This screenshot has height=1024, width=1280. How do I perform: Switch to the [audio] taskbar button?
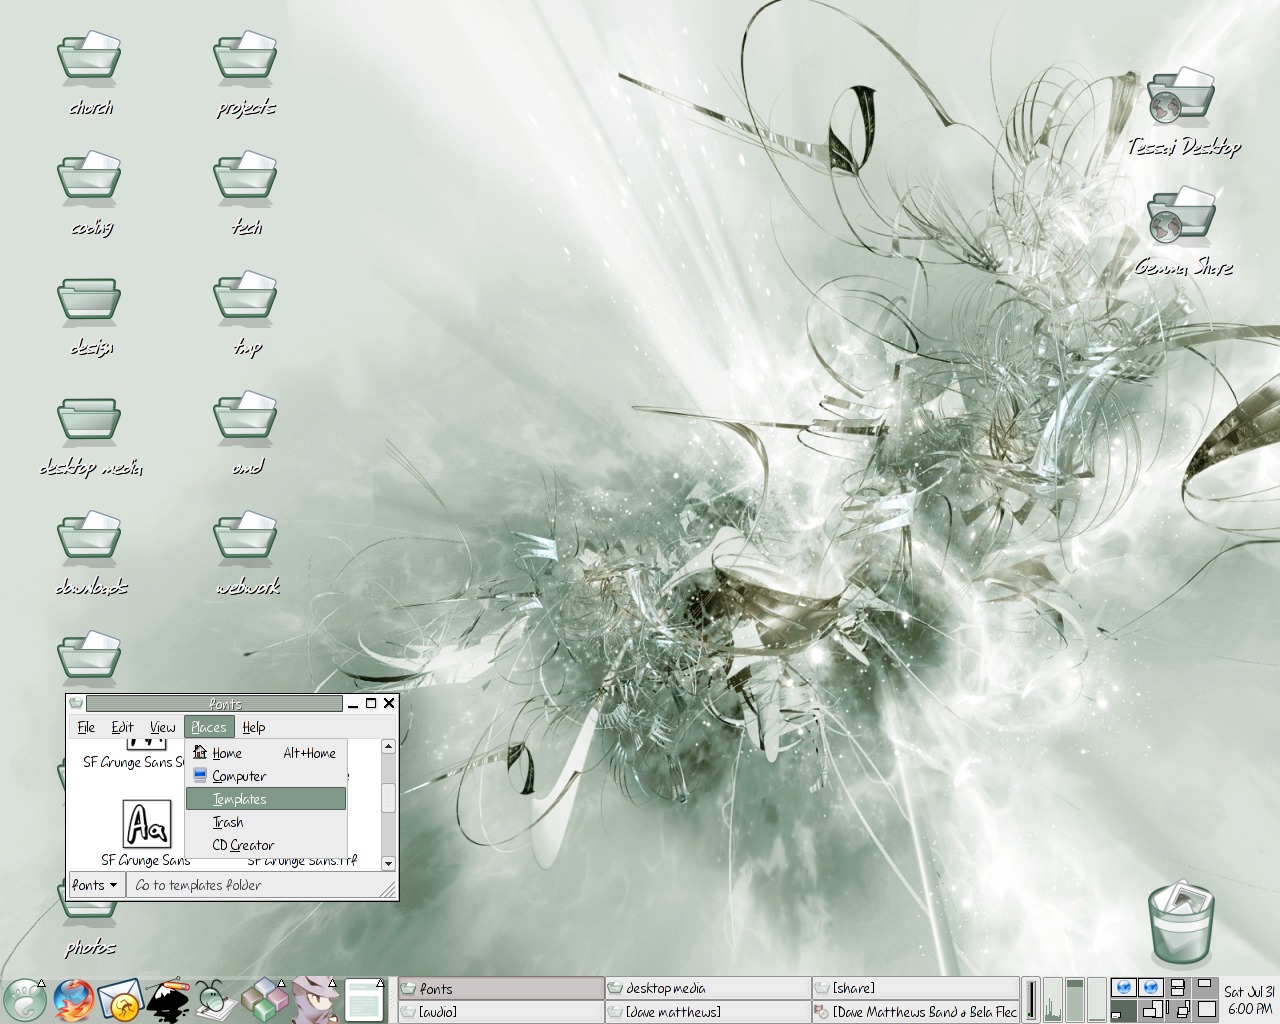click(x=501, y=1011)
